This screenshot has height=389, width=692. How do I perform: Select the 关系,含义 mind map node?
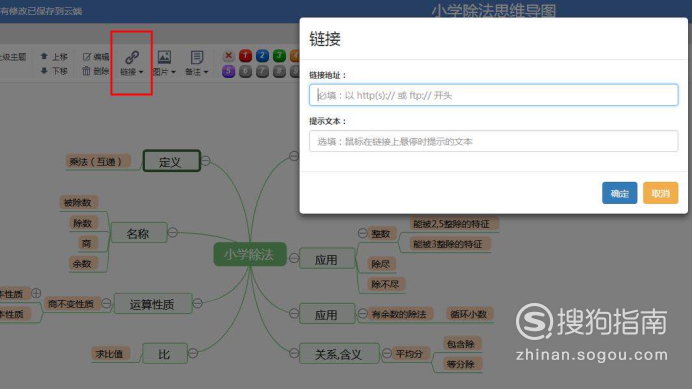click(339, 354)
